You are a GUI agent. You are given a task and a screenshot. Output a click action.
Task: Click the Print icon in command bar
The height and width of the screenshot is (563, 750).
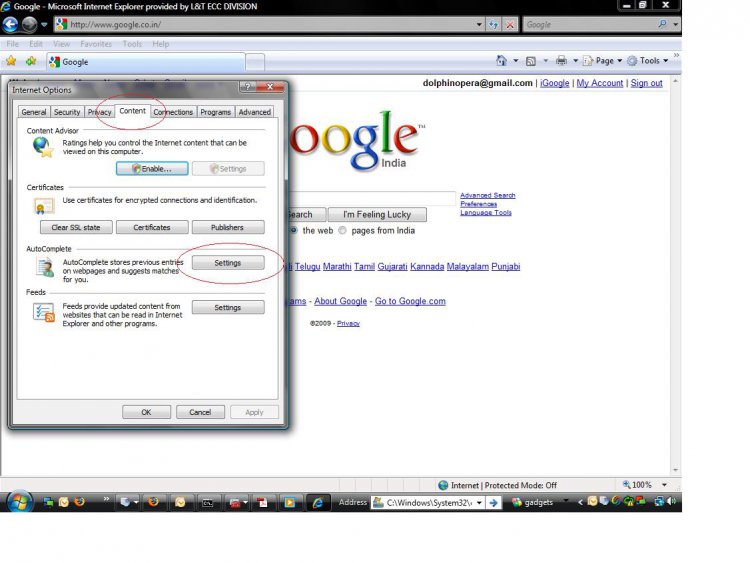[x=561, y=61]
